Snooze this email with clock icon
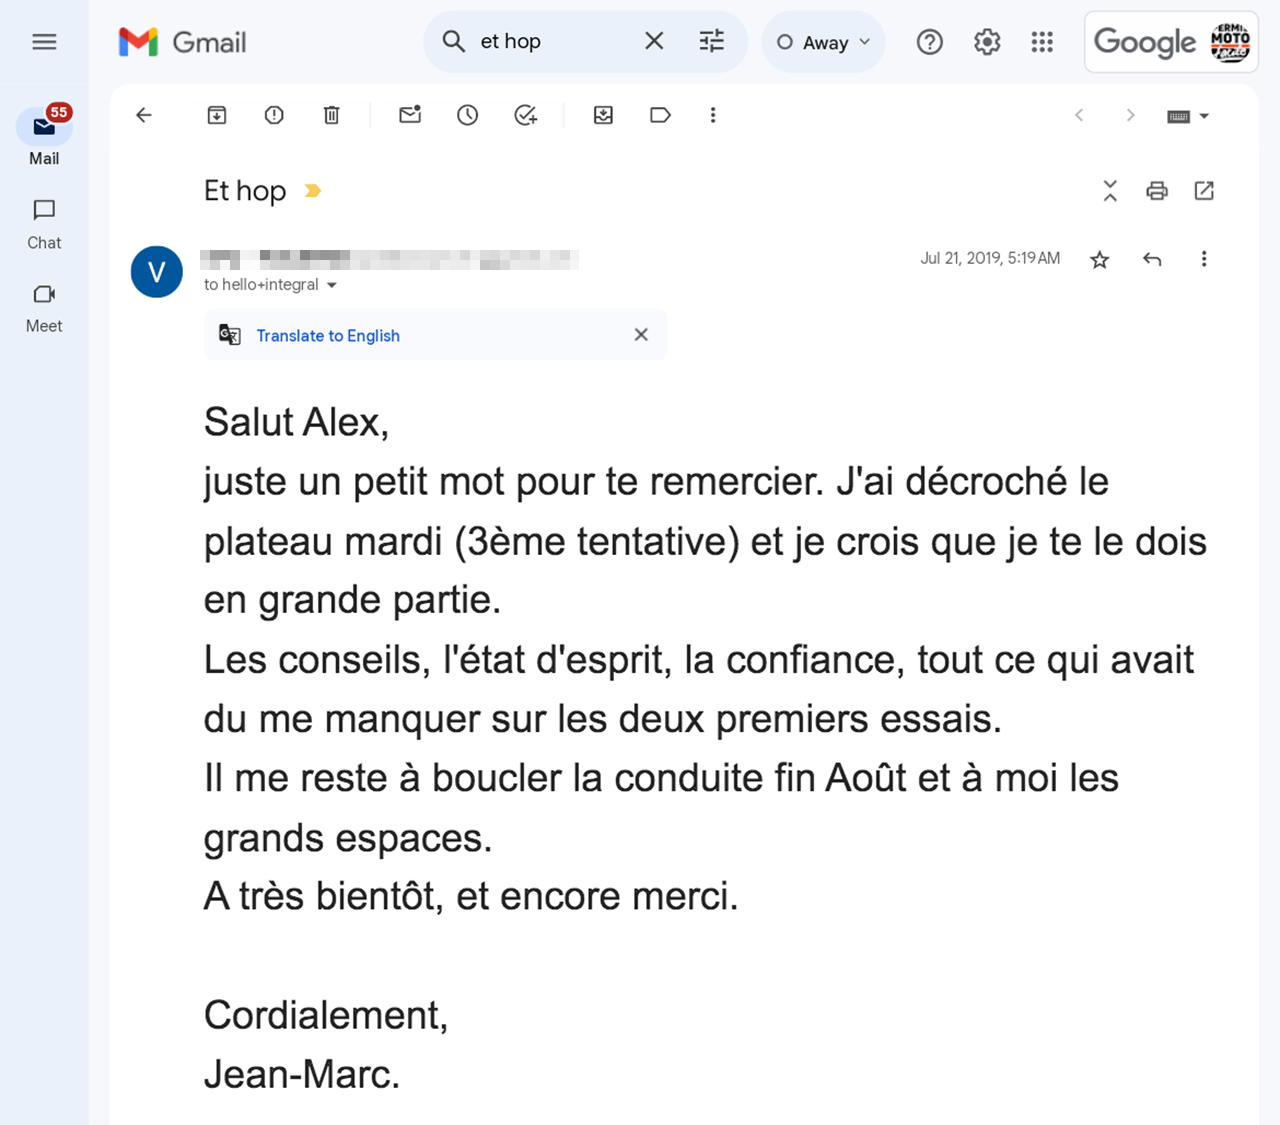This screenshot has width=1280, height=1125. tap(468, 115)
